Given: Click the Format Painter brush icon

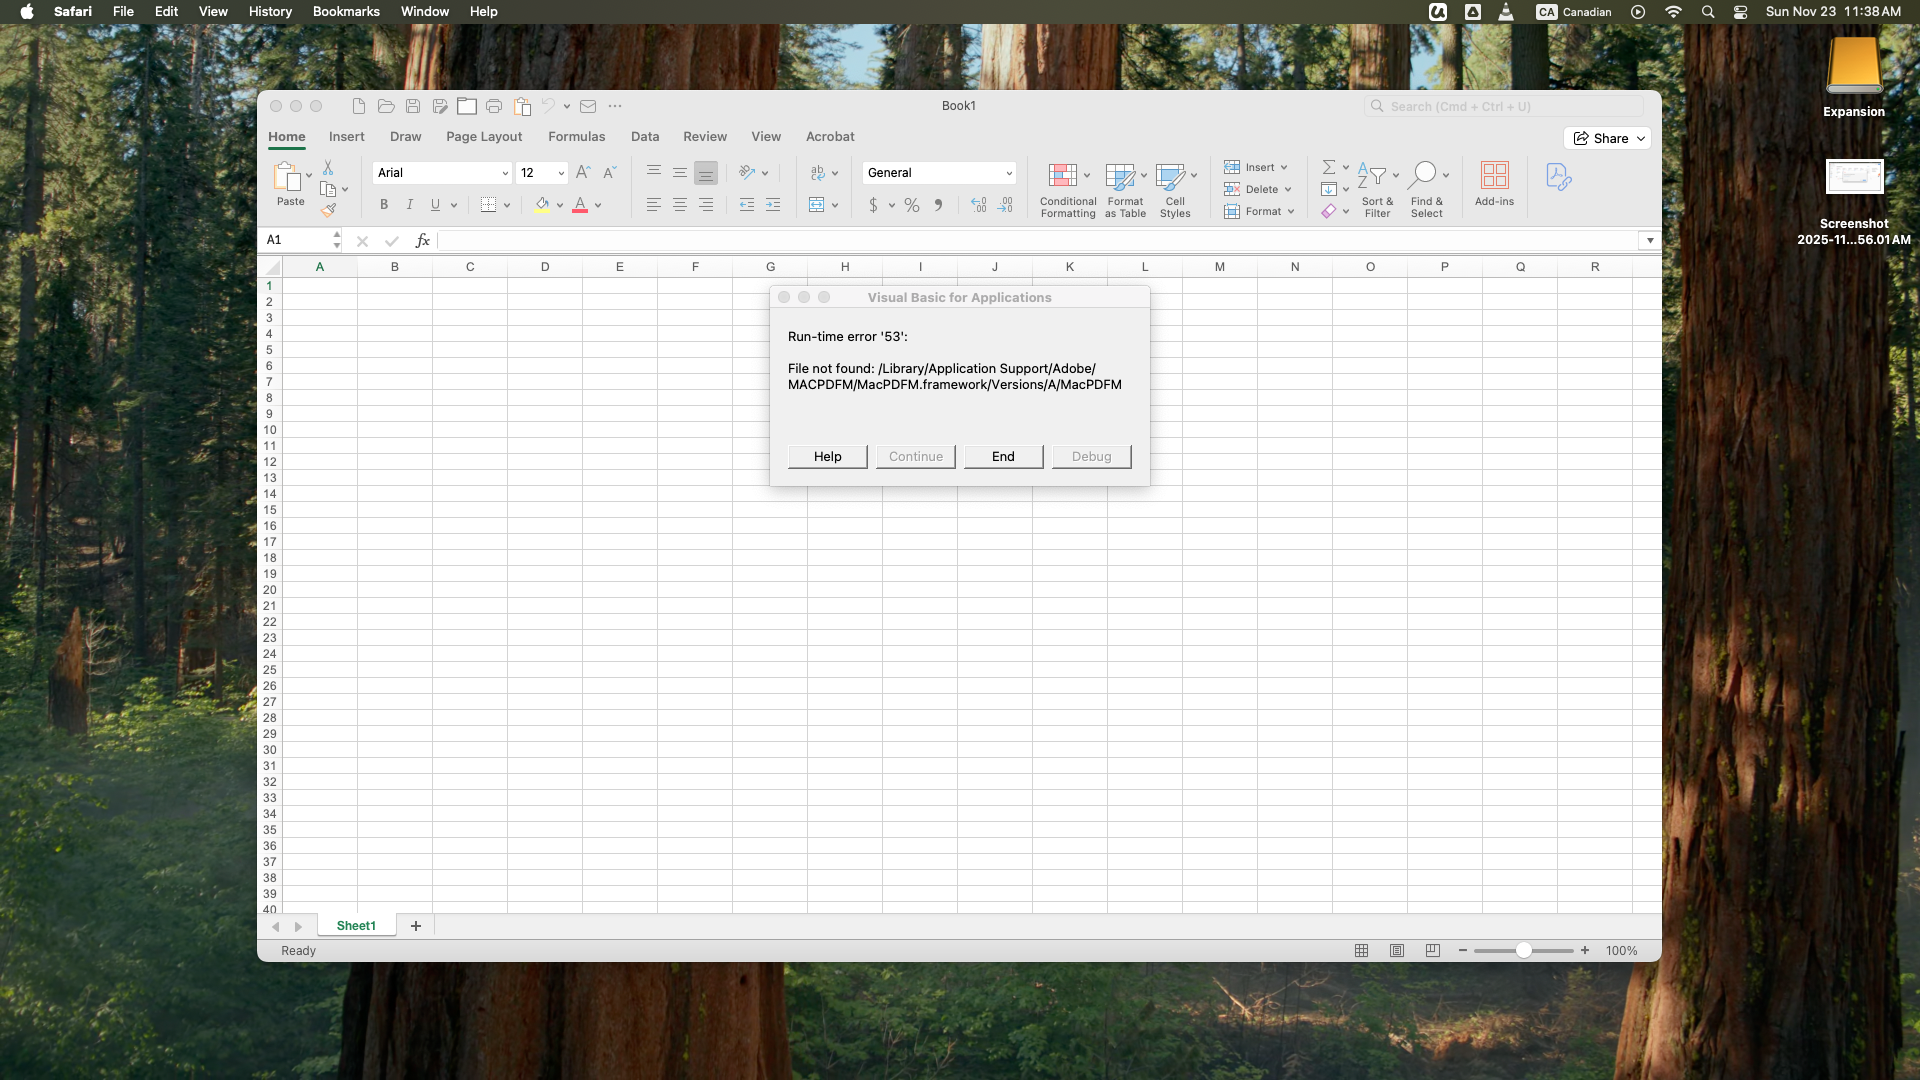Looking at the screenshot, I should 328,210.
